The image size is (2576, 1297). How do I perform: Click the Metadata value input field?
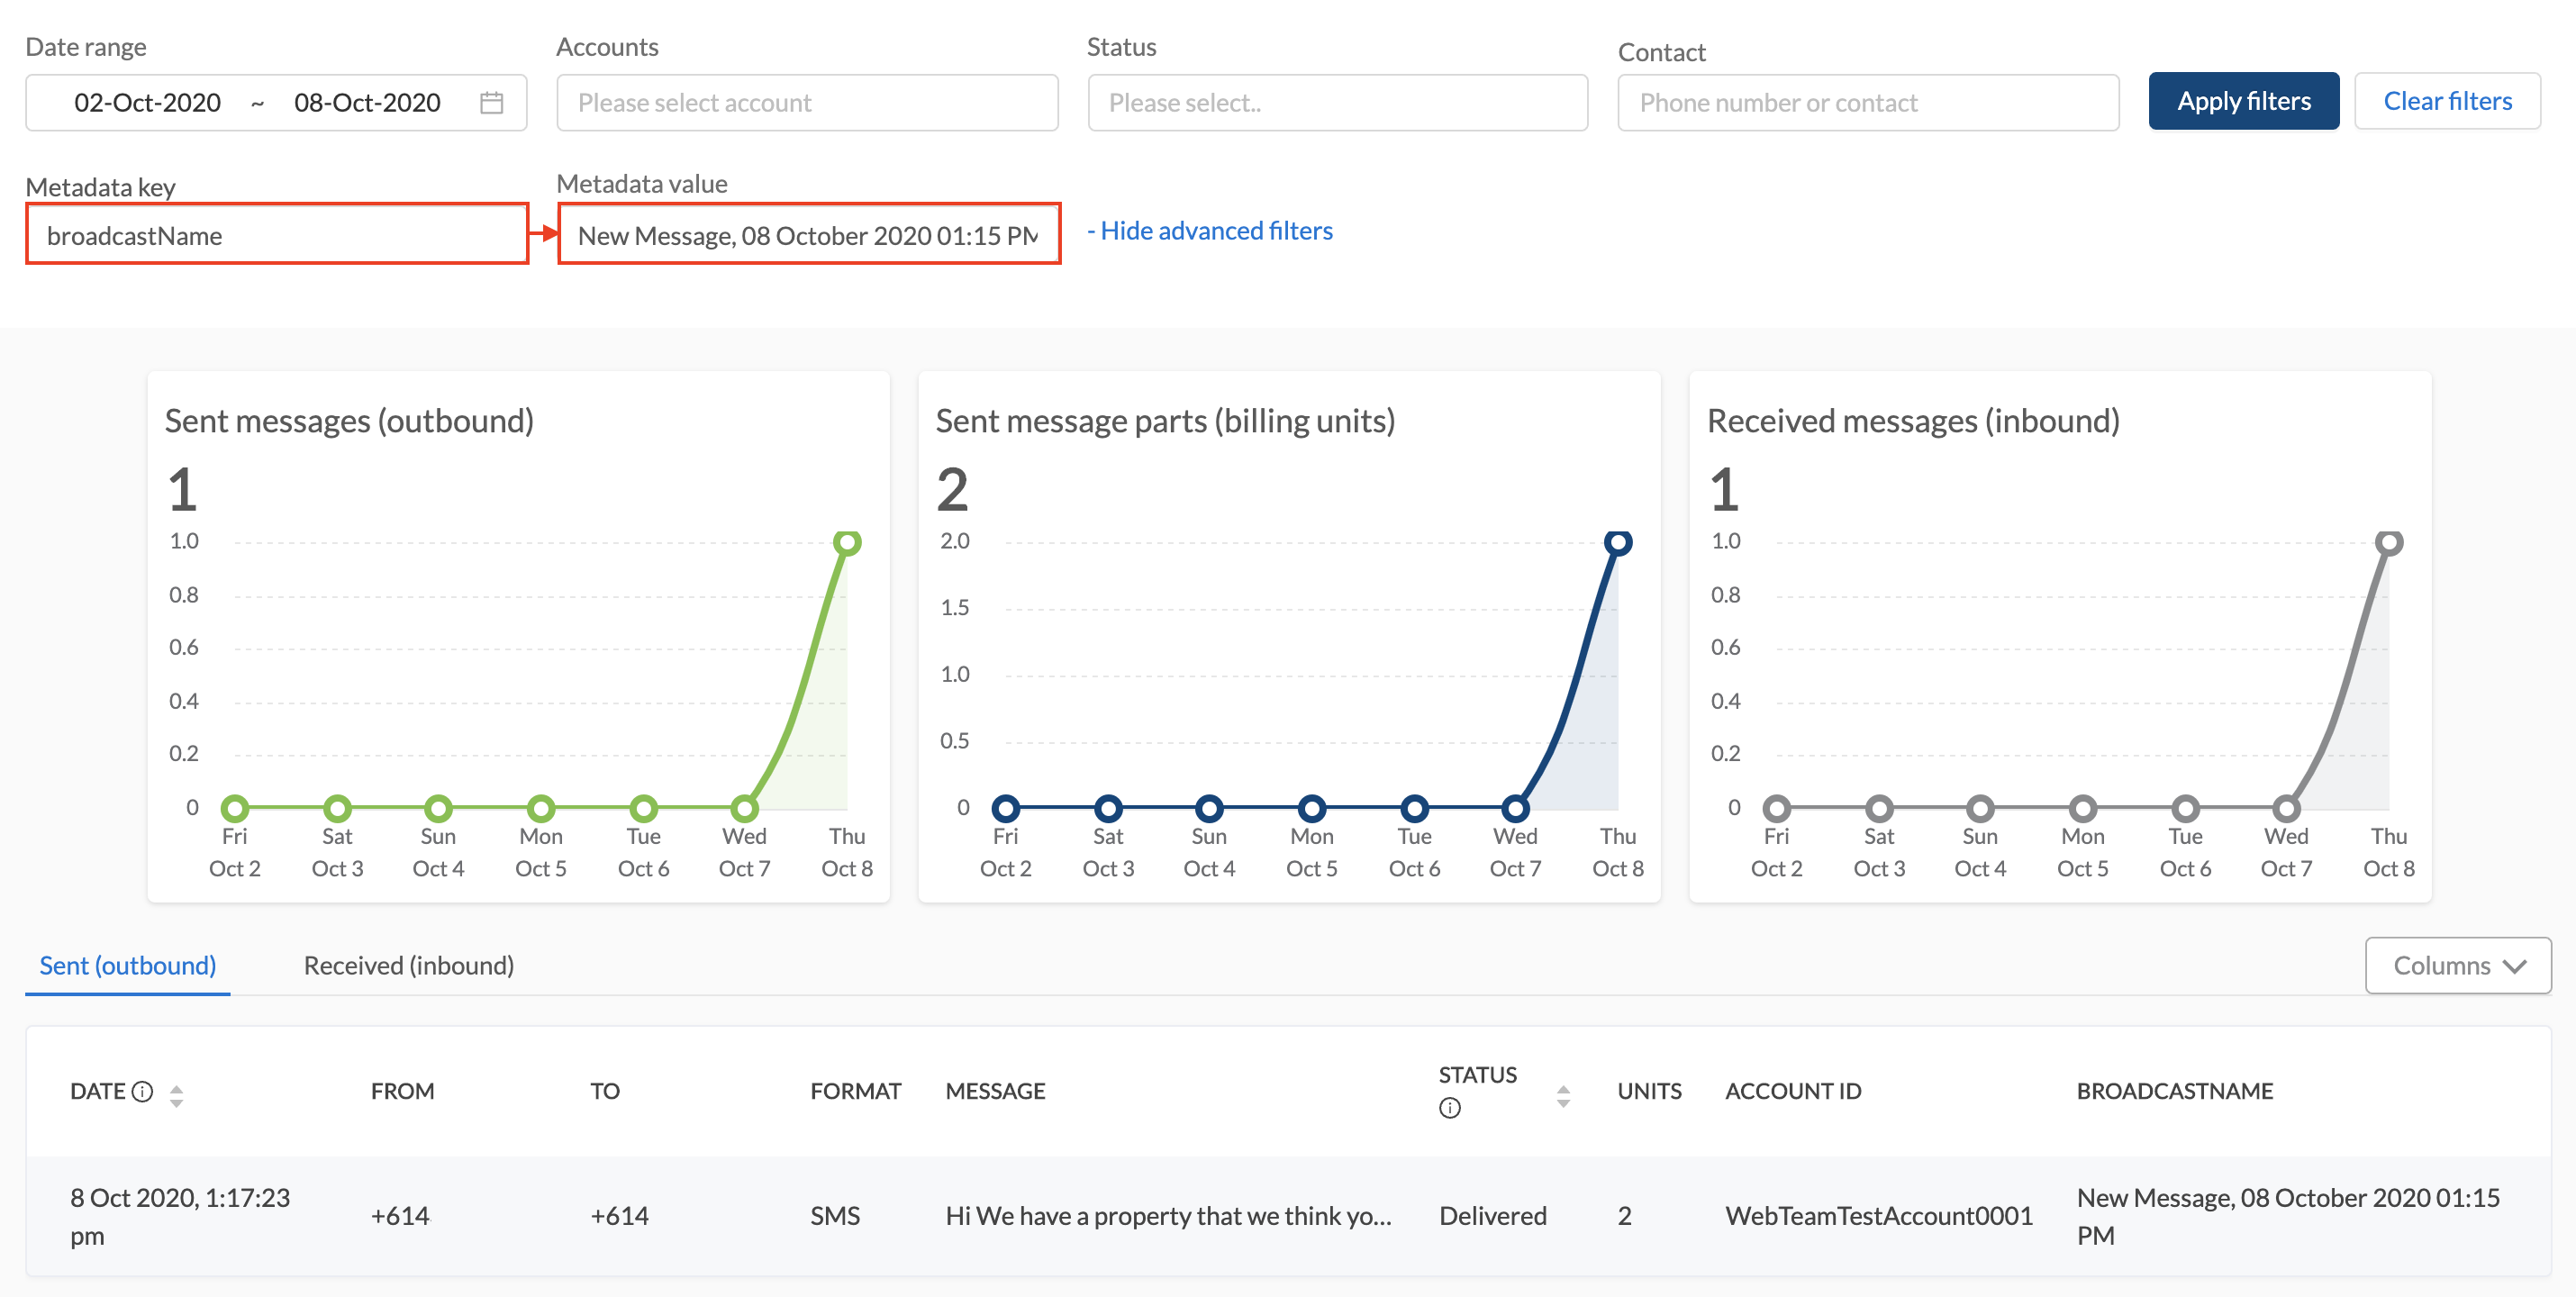(x=807, y=235)
